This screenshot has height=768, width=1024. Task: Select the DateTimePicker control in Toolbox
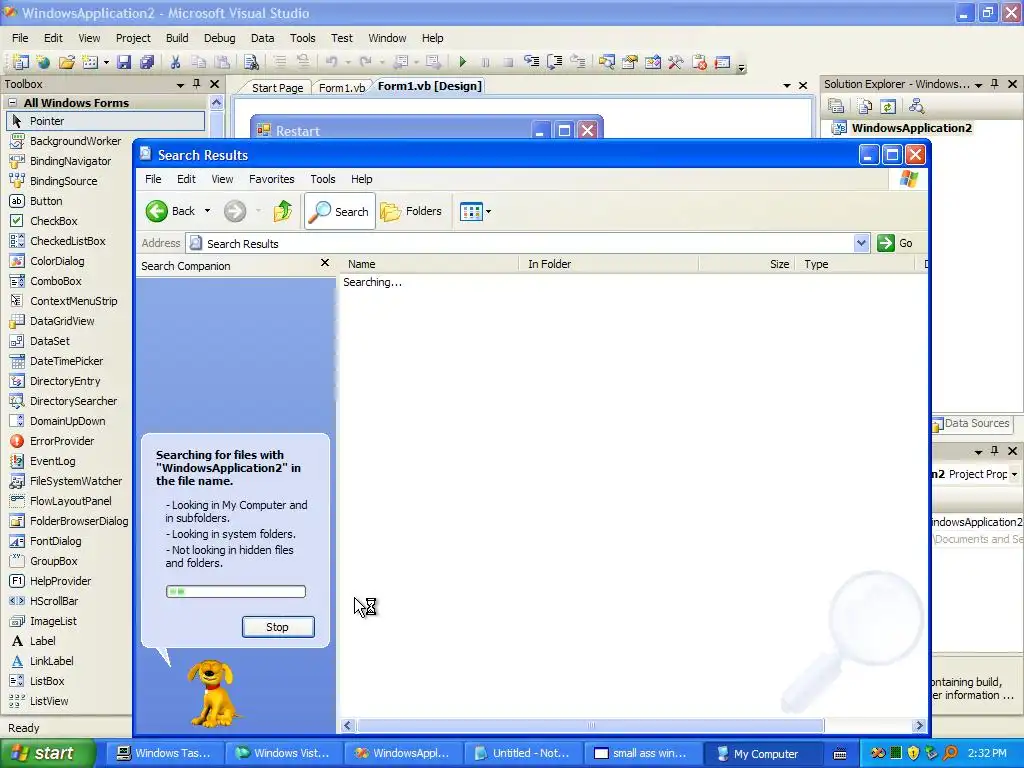(x=66, y=360)
